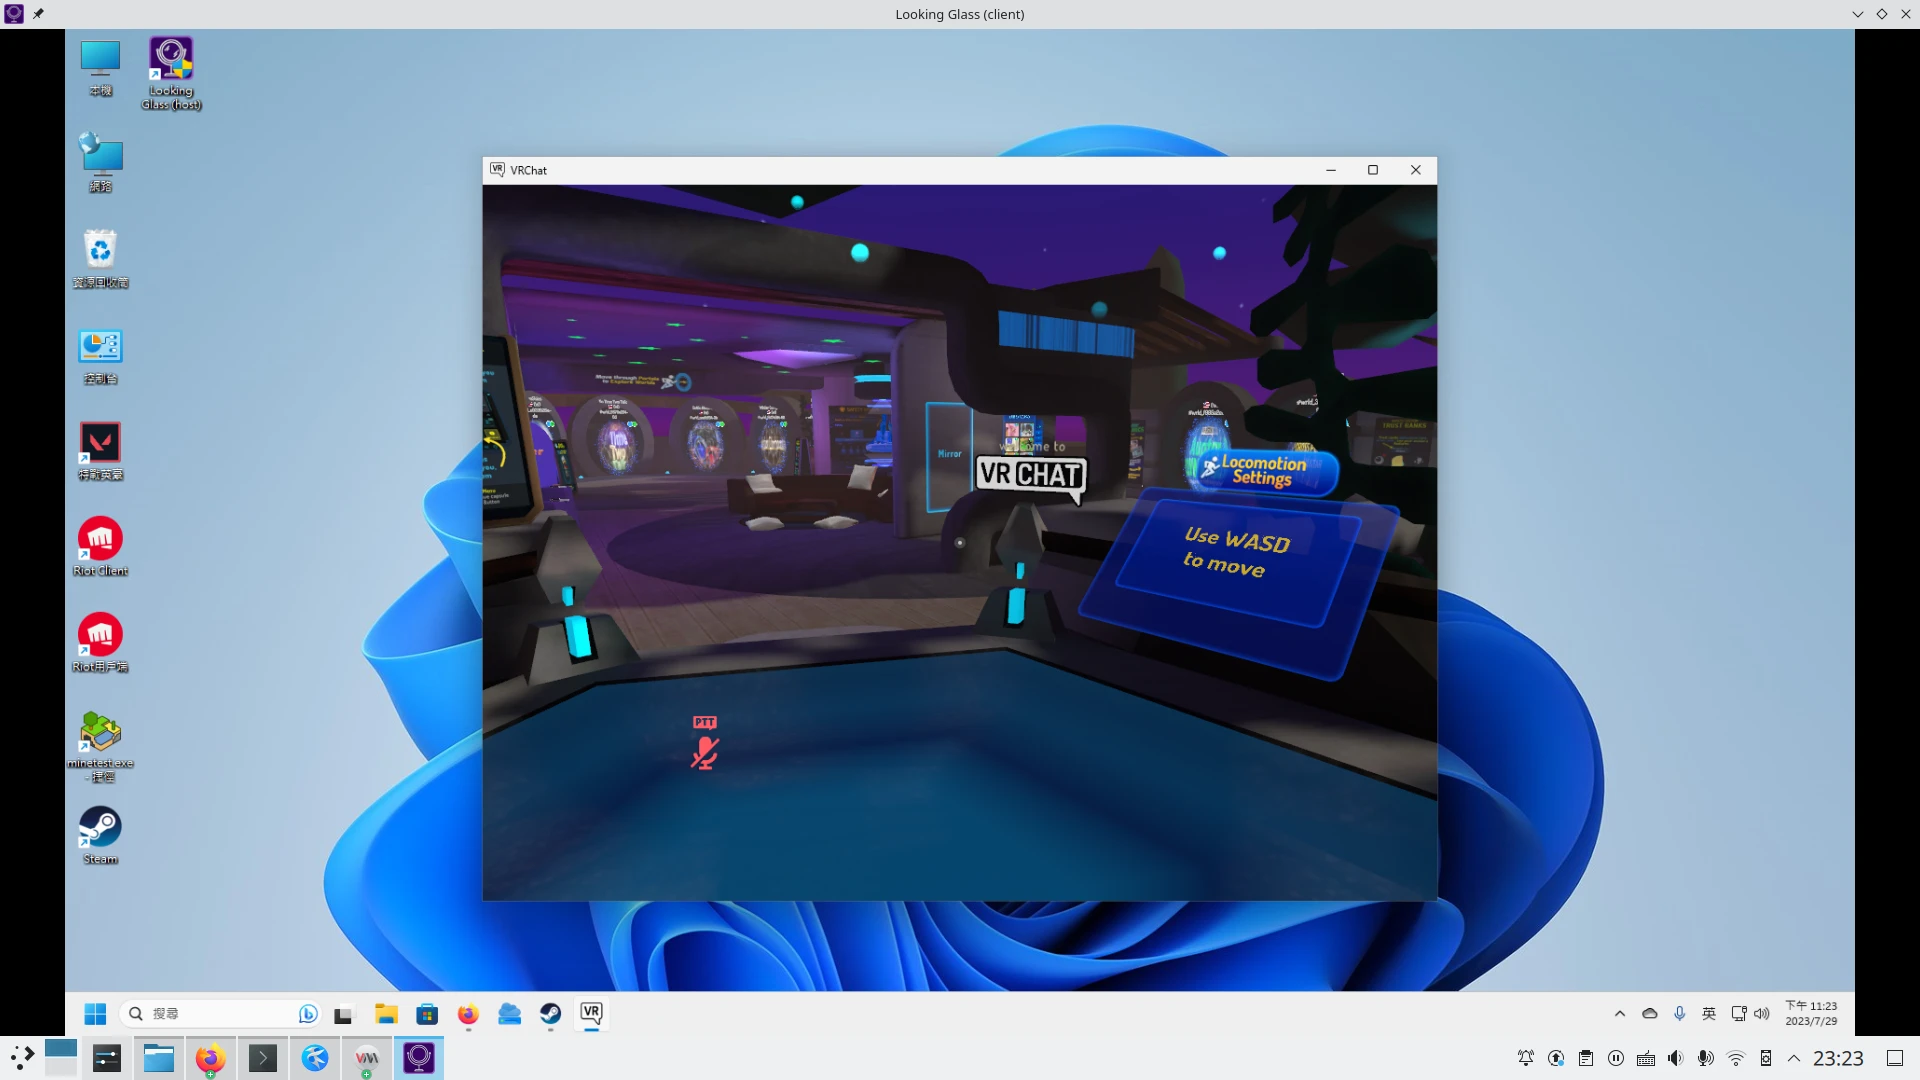Toggle Windows tray microphone icon
Viewport: 1920px width, 1080px height.
tap(1680, 1013)
